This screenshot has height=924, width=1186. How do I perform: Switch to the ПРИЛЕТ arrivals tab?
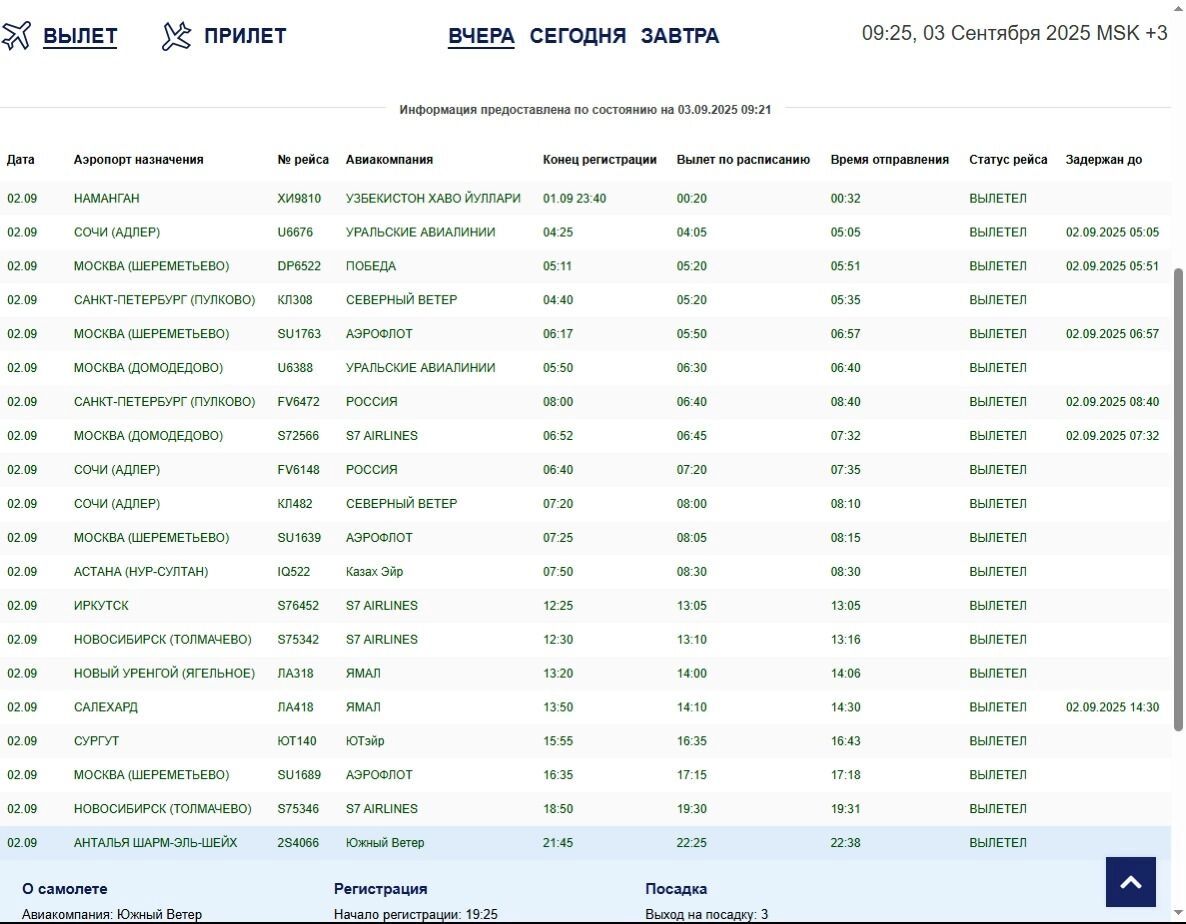245,36
